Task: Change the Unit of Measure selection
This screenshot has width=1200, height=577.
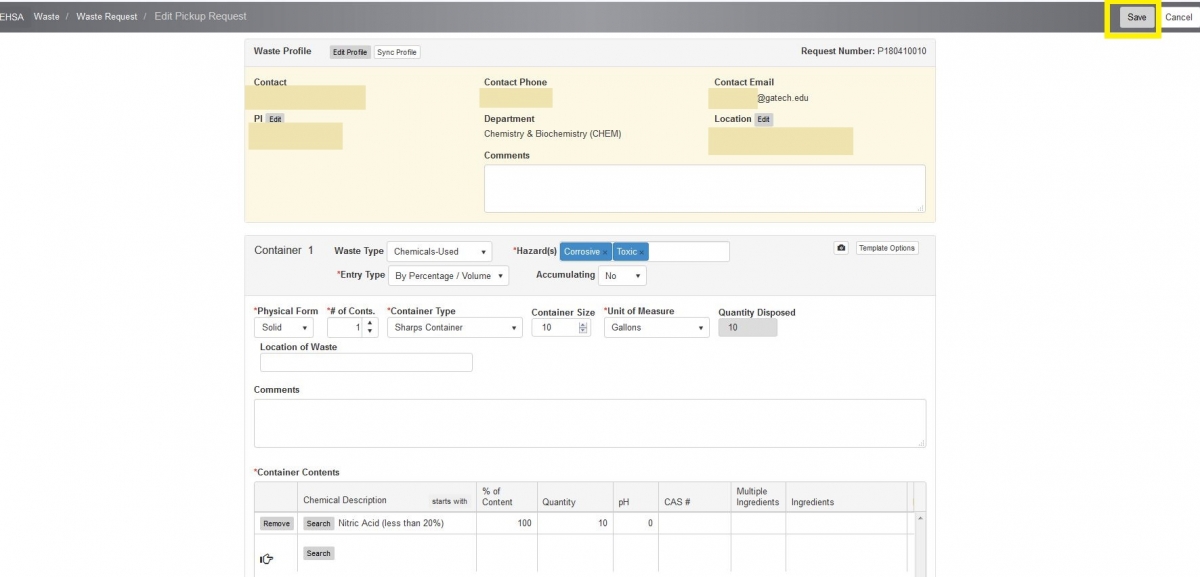Action: click(x=656, y=328)
